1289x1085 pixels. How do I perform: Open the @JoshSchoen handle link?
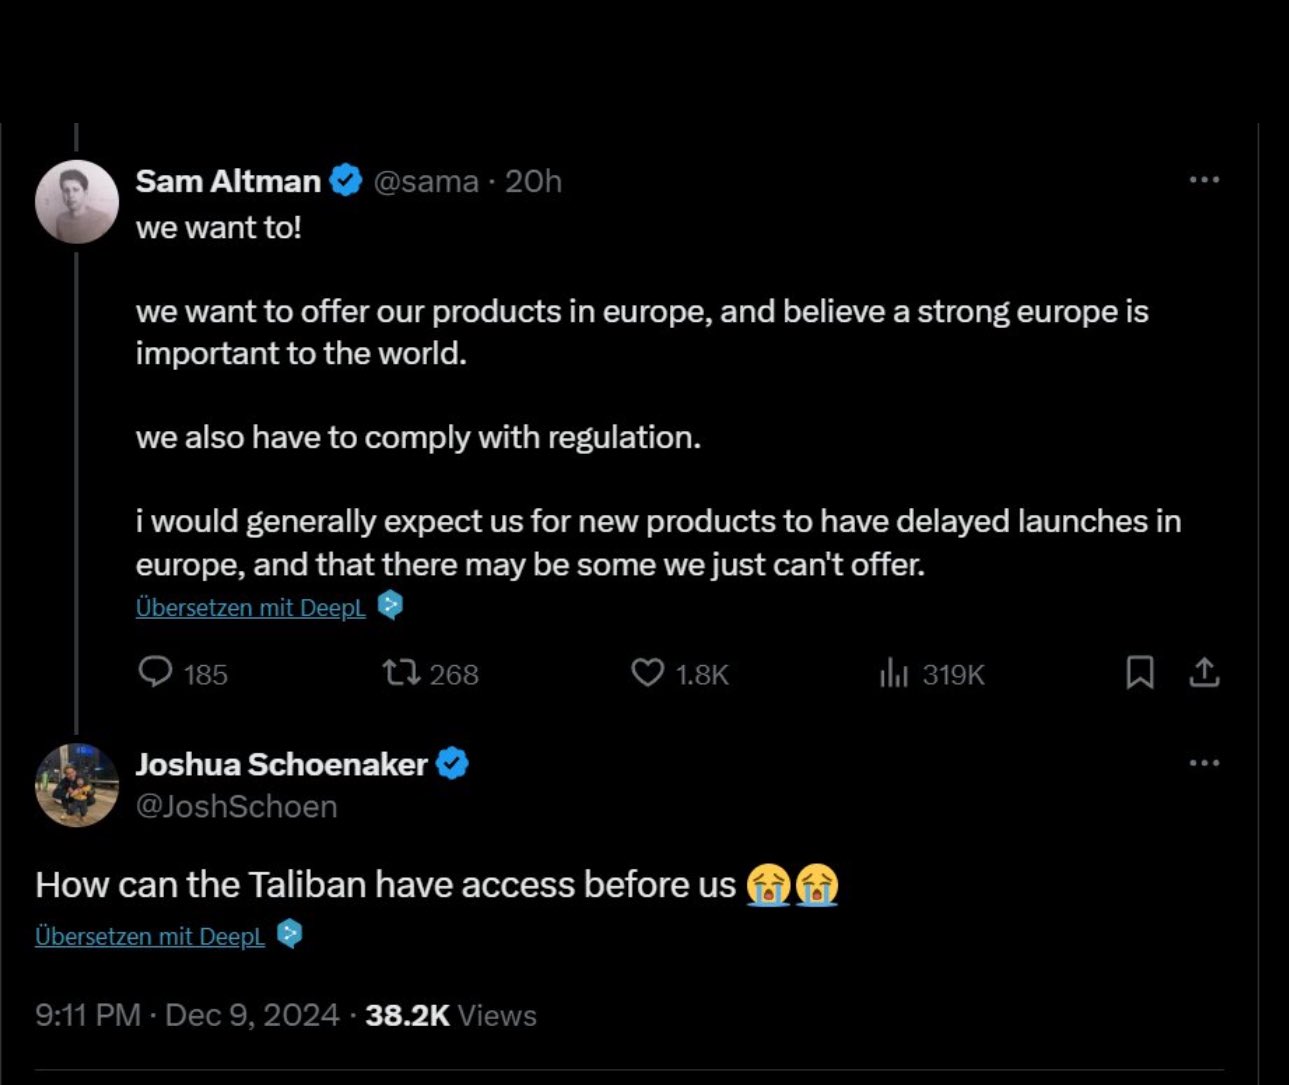(x=237, y=806)
